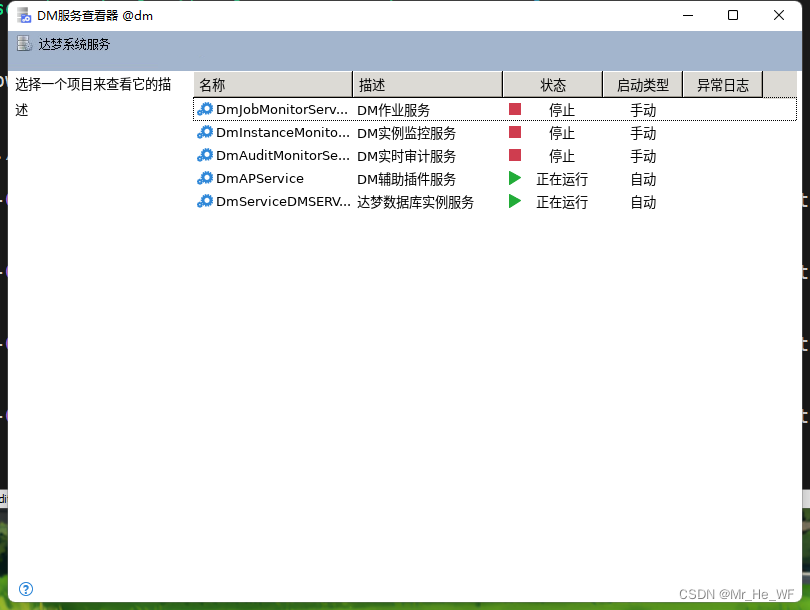This screenshot has width=810, height=610.
Task: Select the DmJobMonitorServ... service name
Action: click(282, 110)
